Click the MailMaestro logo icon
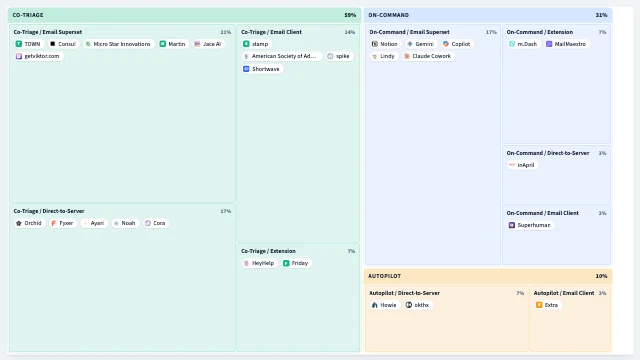This screenshot has height=360, width=640. 549,44
